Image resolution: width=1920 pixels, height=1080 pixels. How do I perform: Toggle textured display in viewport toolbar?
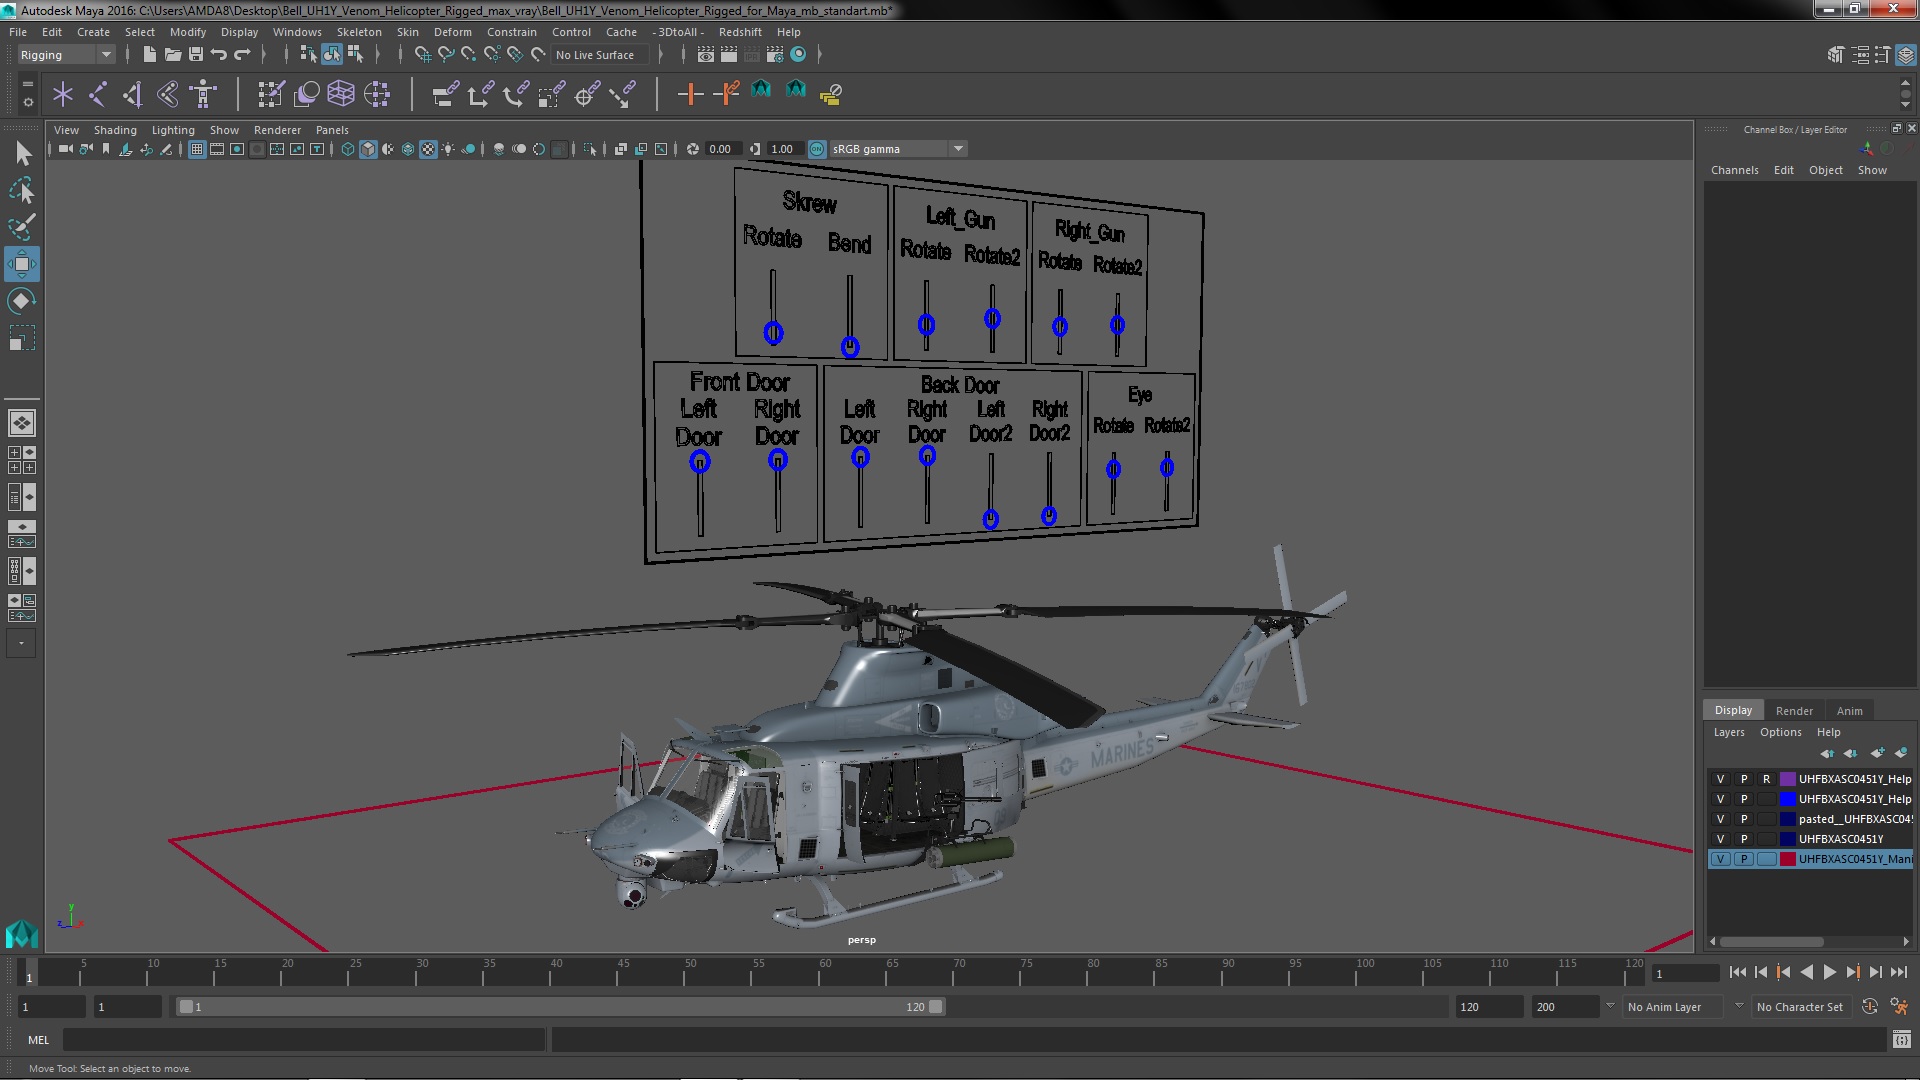click(428, 149)
